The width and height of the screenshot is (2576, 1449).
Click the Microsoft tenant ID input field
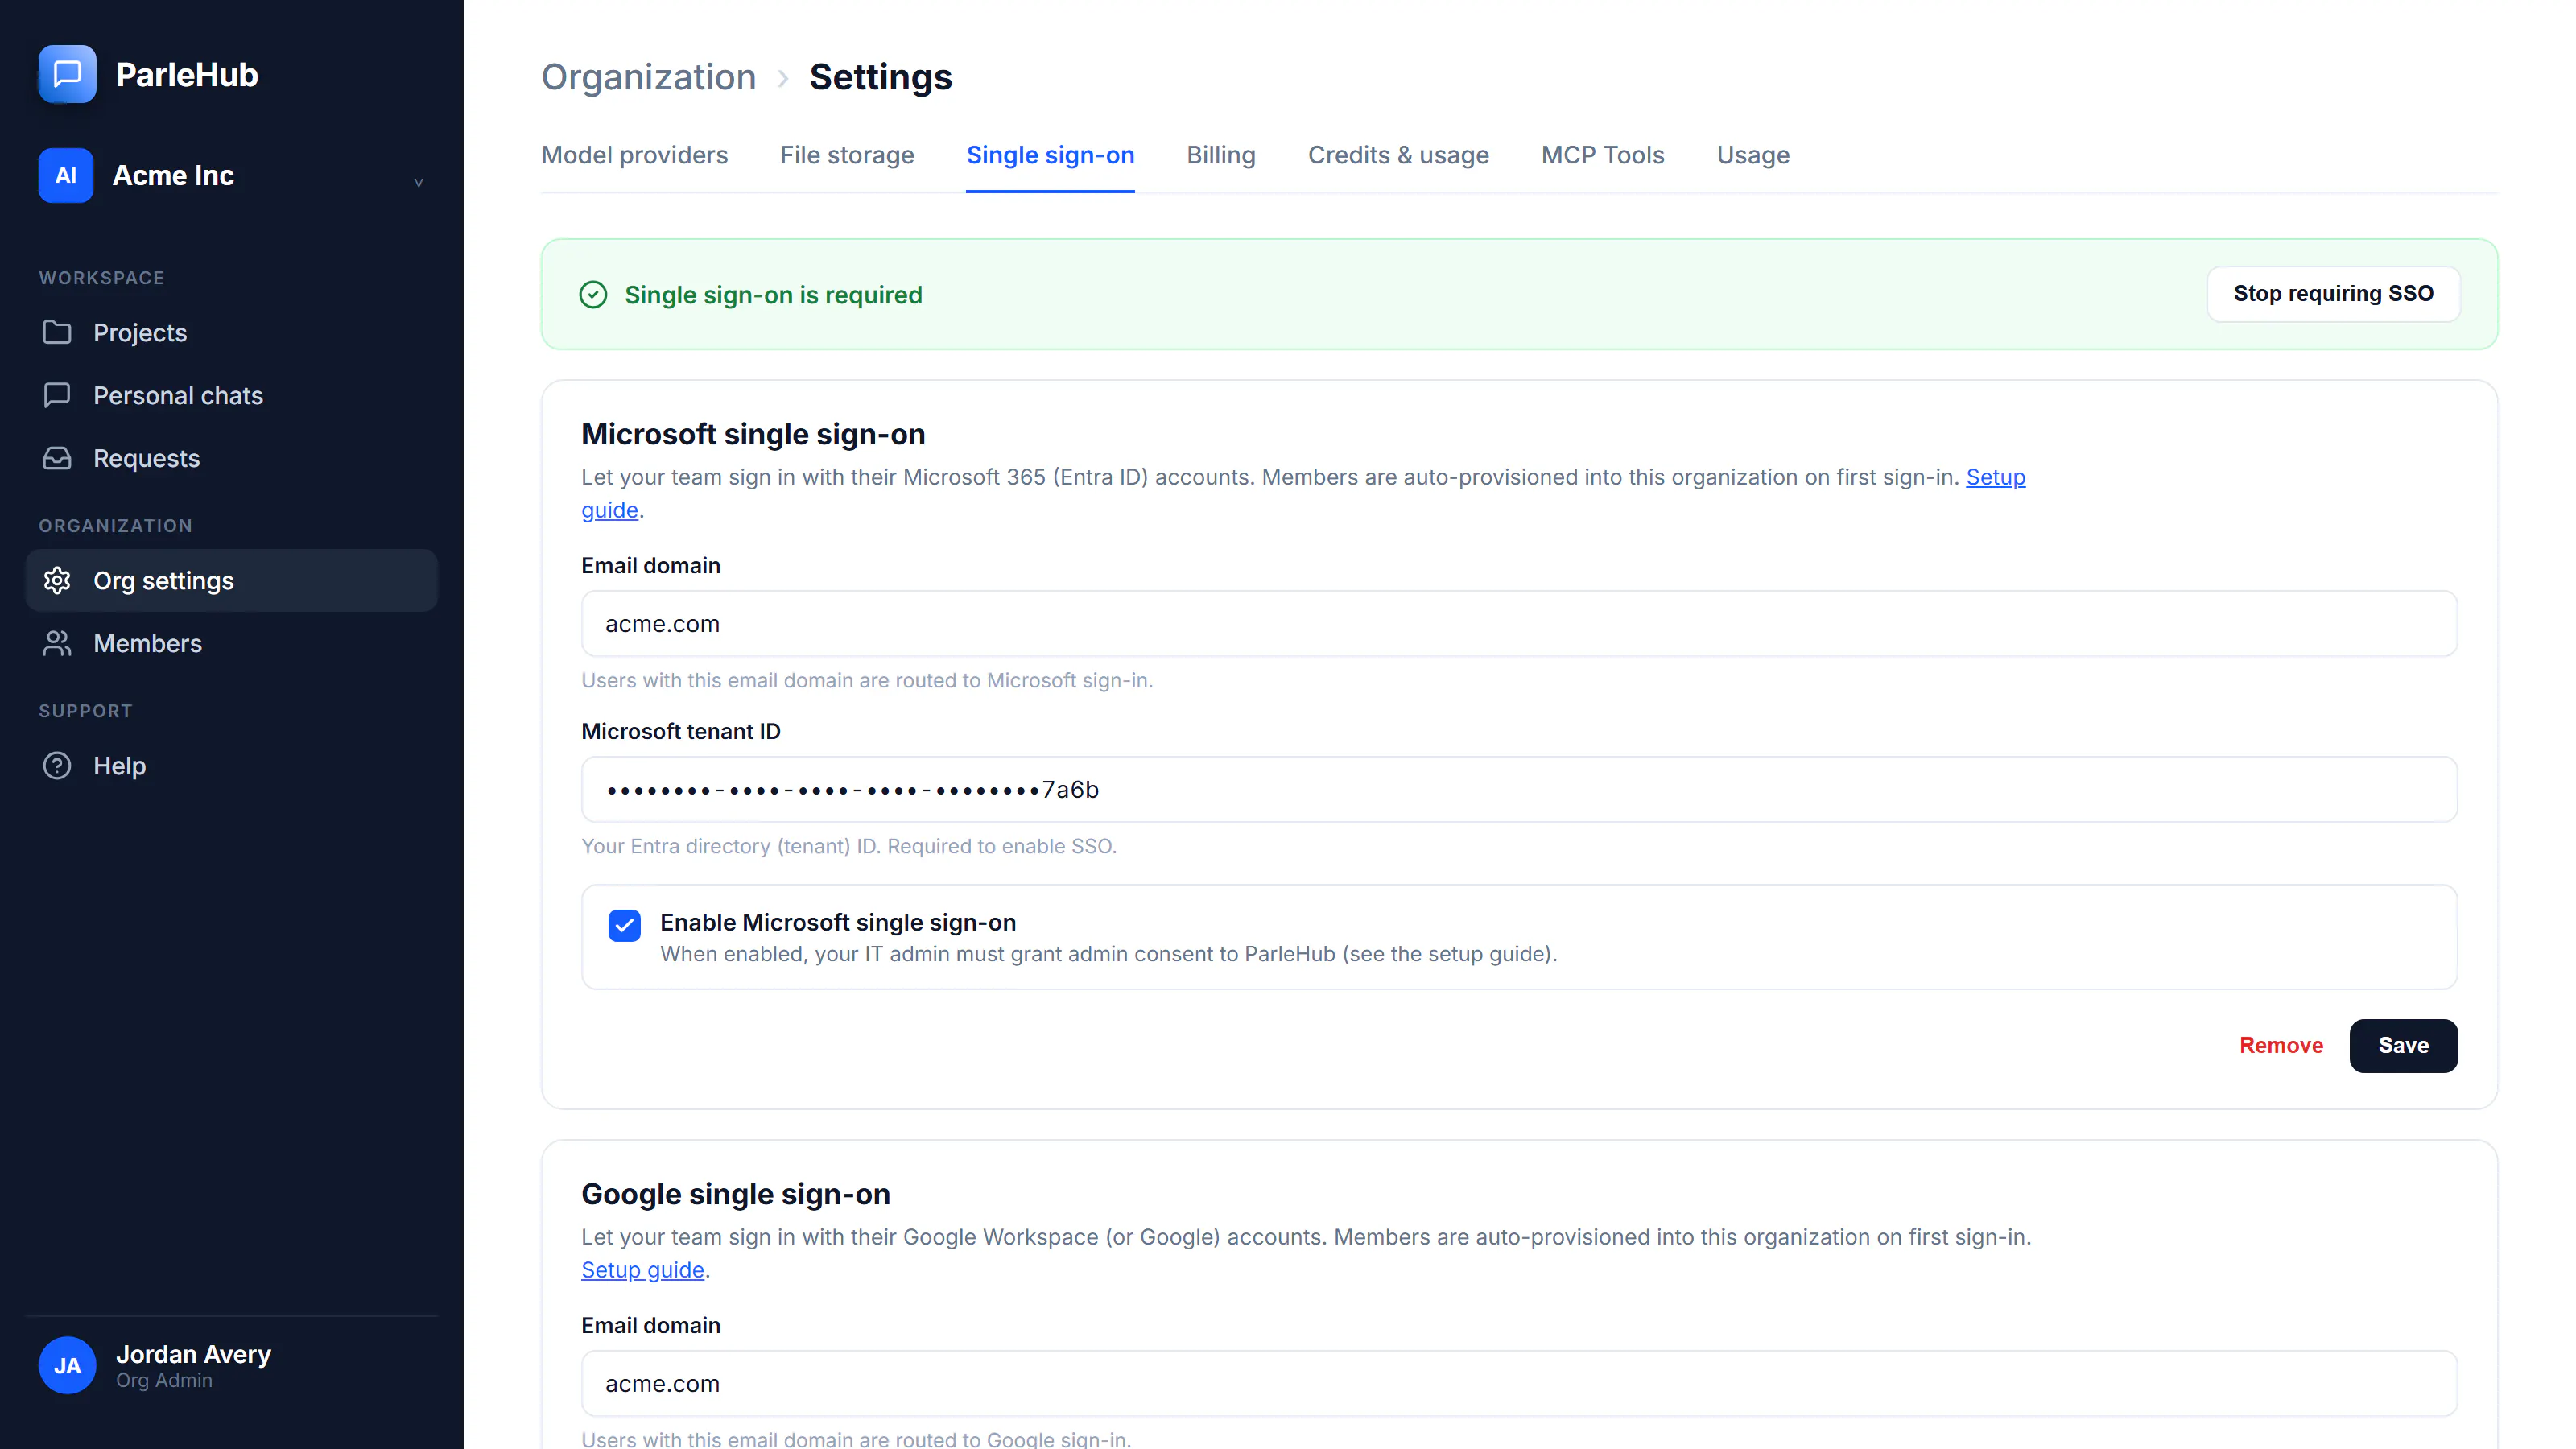coord(1519,790)
